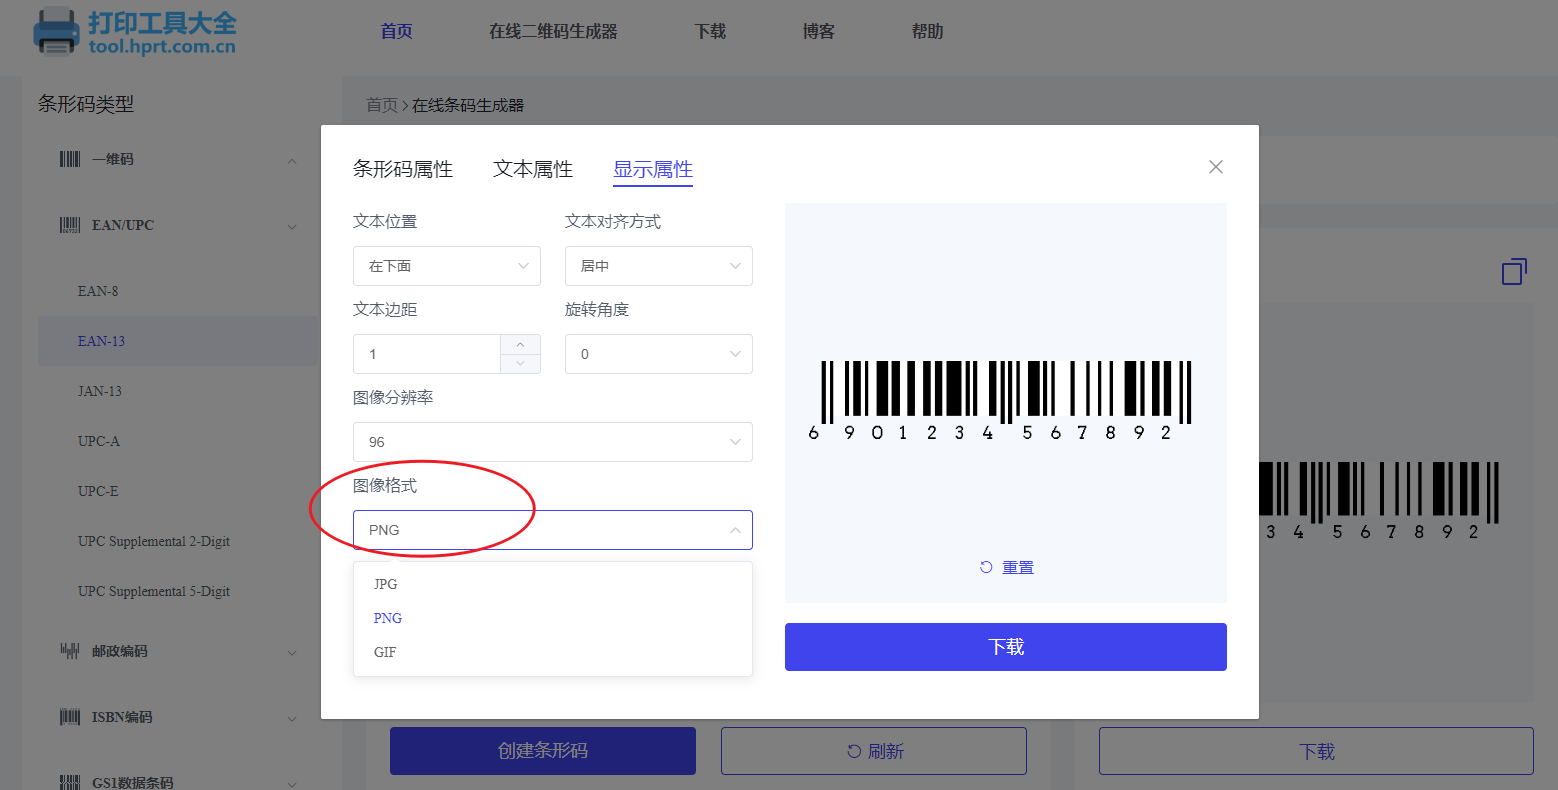Click the 重置 link
This screenshot has width=1558, height=790.
pos(1018,567)
